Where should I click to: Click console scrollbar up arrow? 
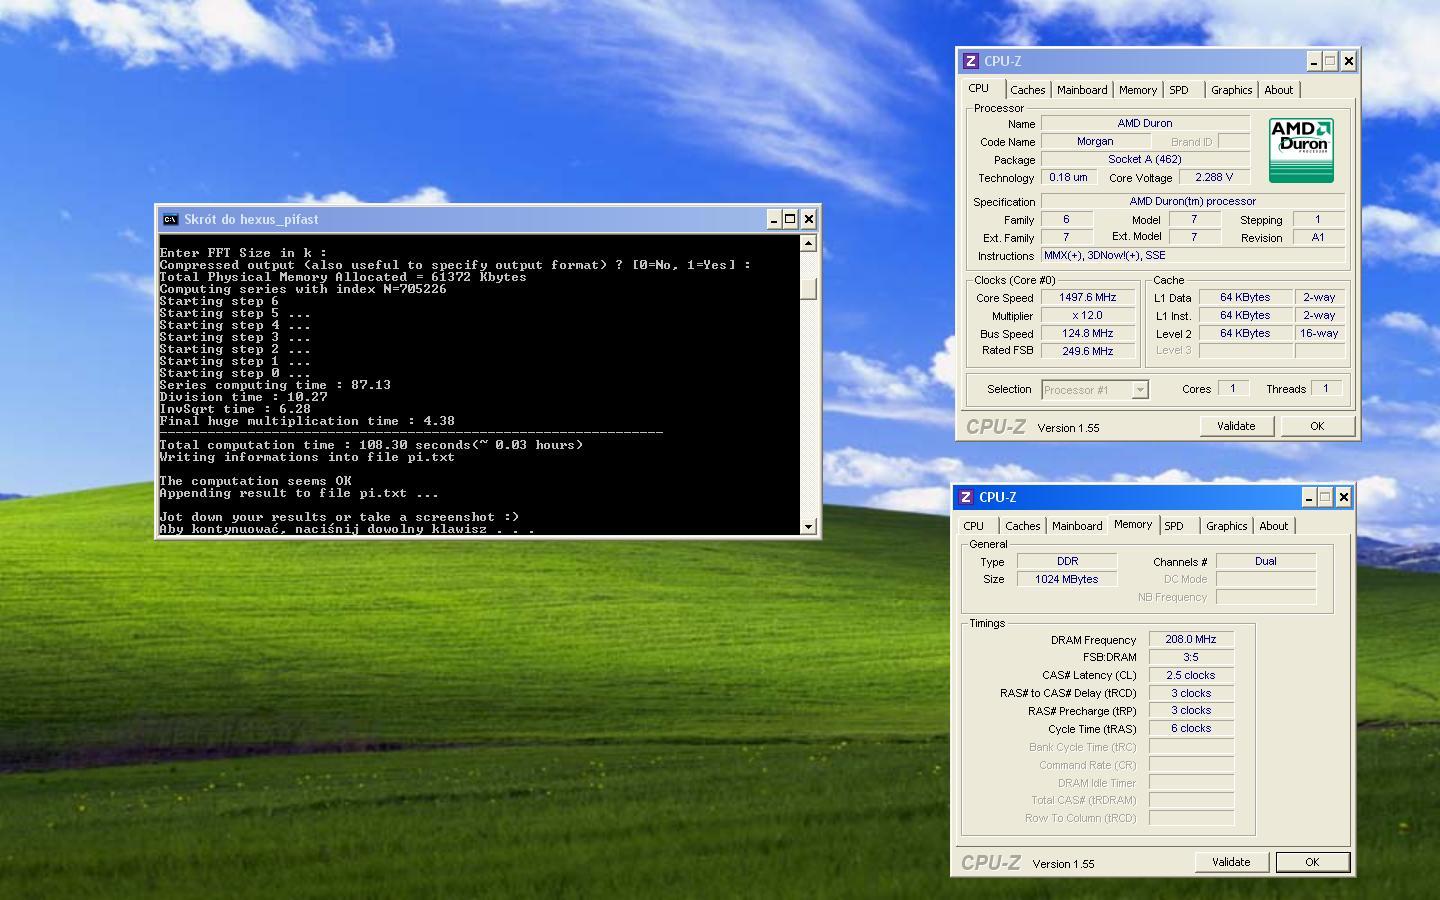point(809,243)
